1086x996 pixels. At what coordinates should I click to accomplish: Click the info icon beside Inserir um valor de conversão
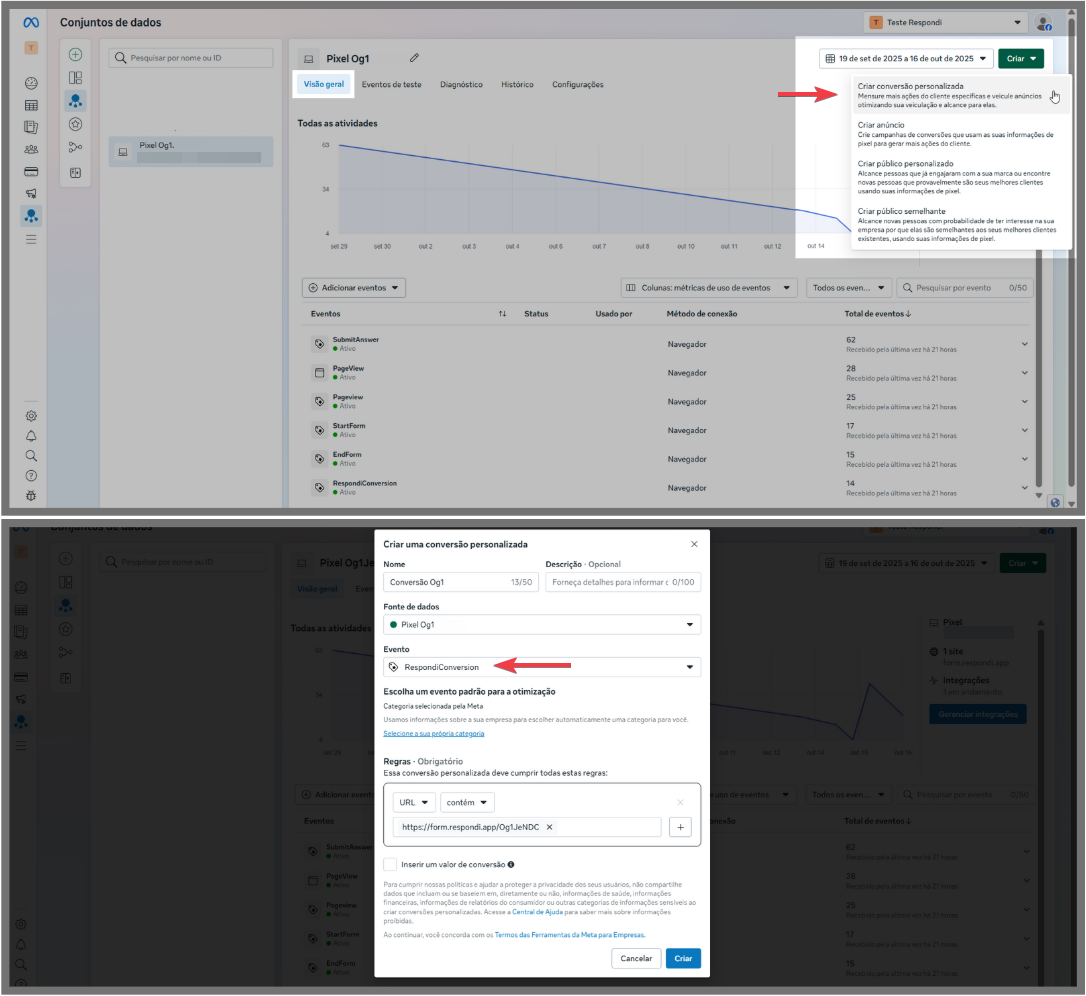[x=511, y=864]
